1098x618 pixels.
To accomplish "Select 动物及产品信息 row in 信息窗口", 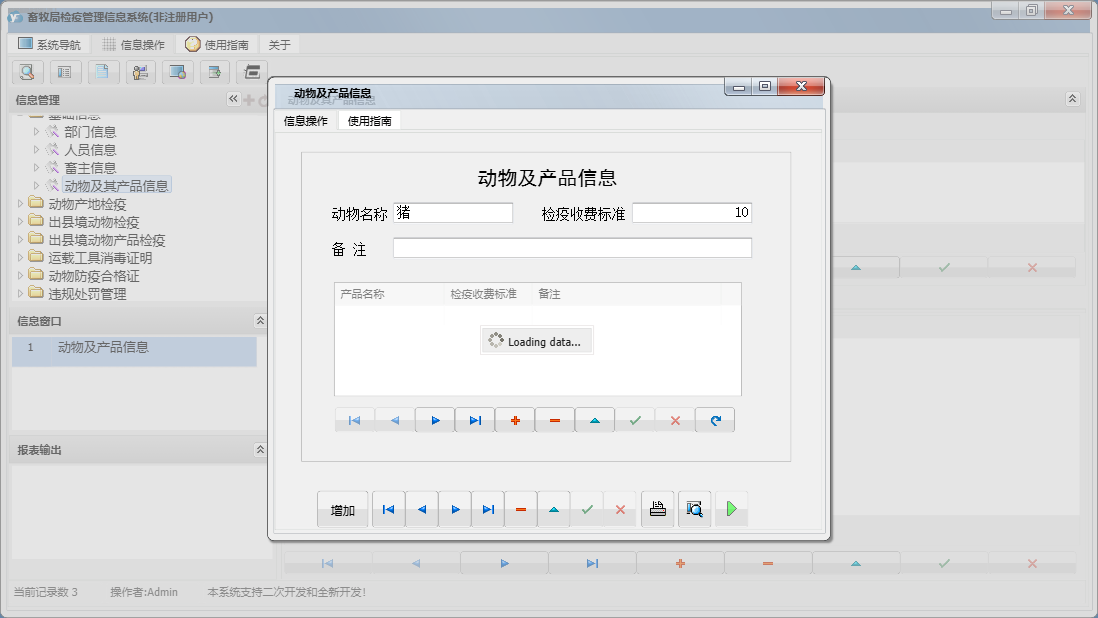I will click(134, 351).
